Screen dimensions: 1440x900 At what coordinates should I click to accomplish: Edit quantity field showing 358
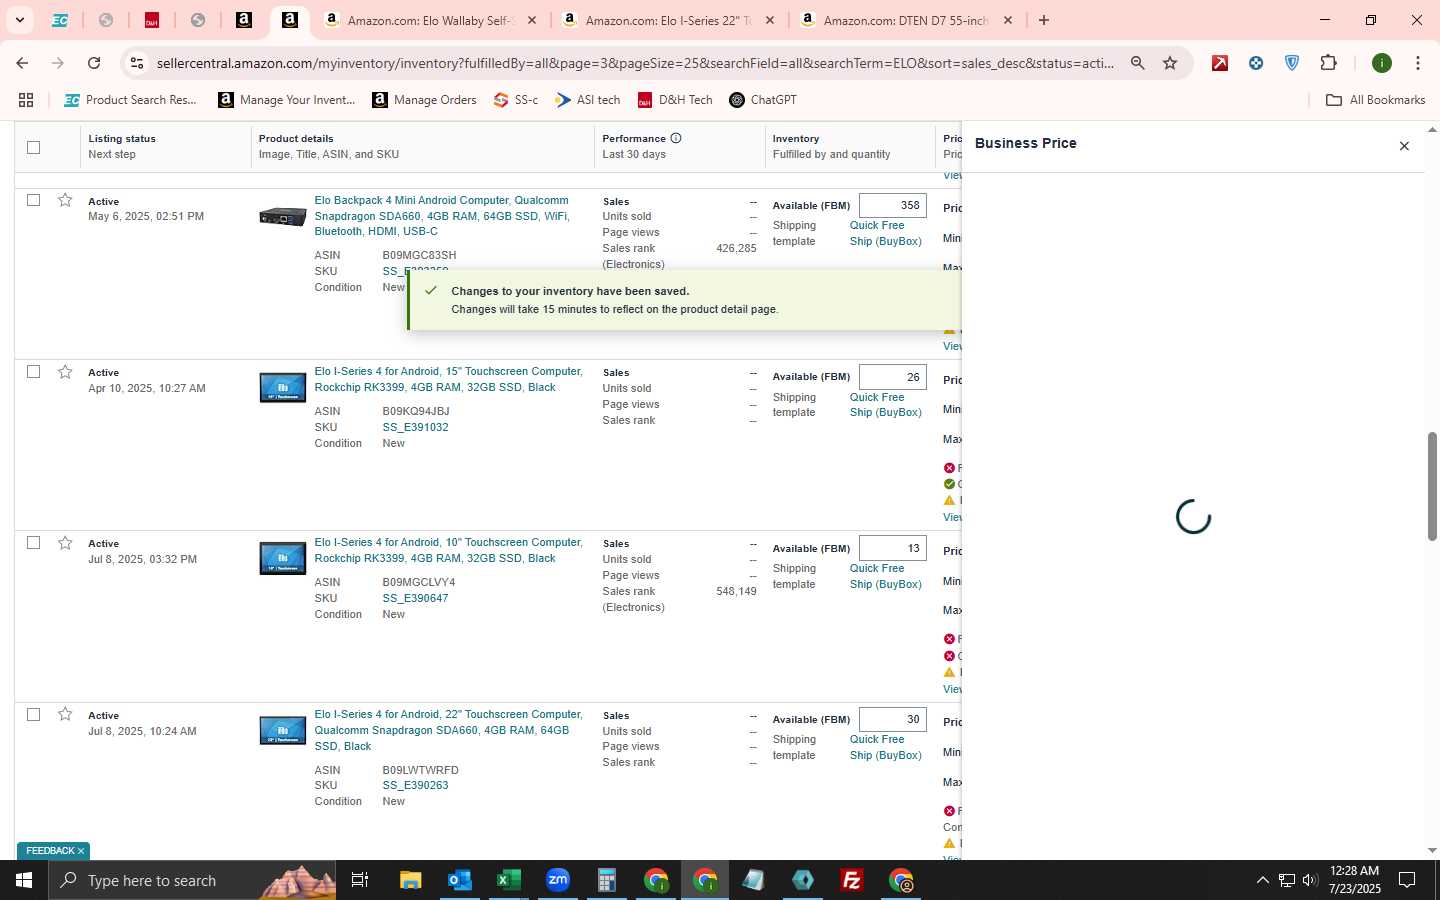[892, 205]
